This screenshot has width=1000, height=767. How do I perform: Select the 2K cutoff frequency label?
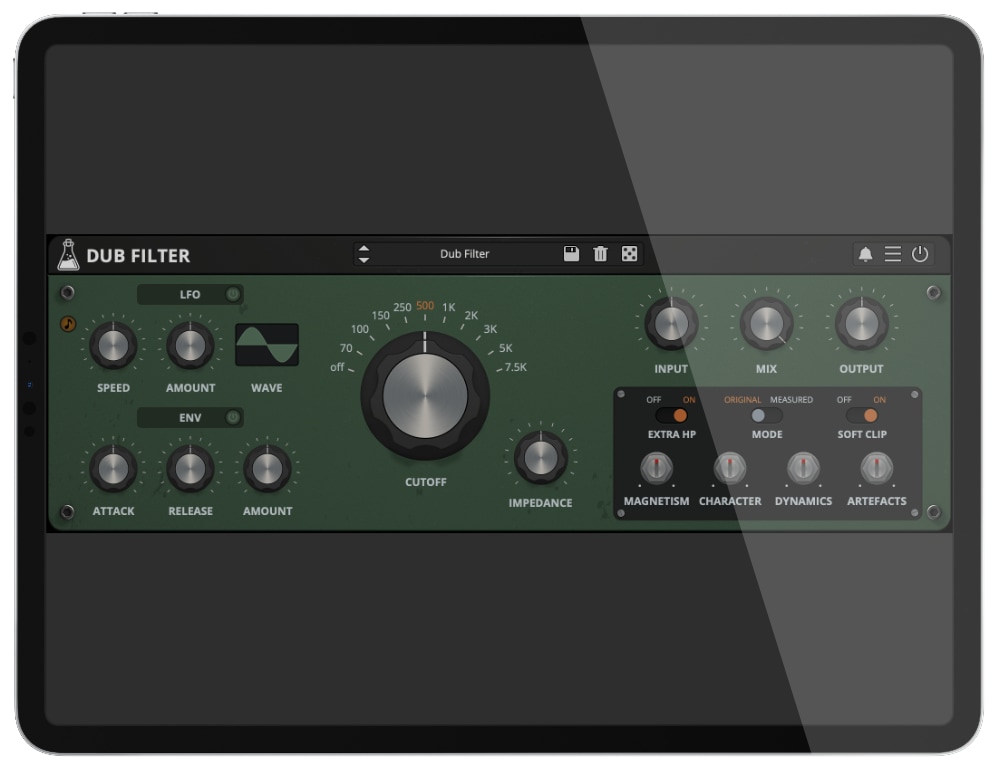(x=471, y=316)
